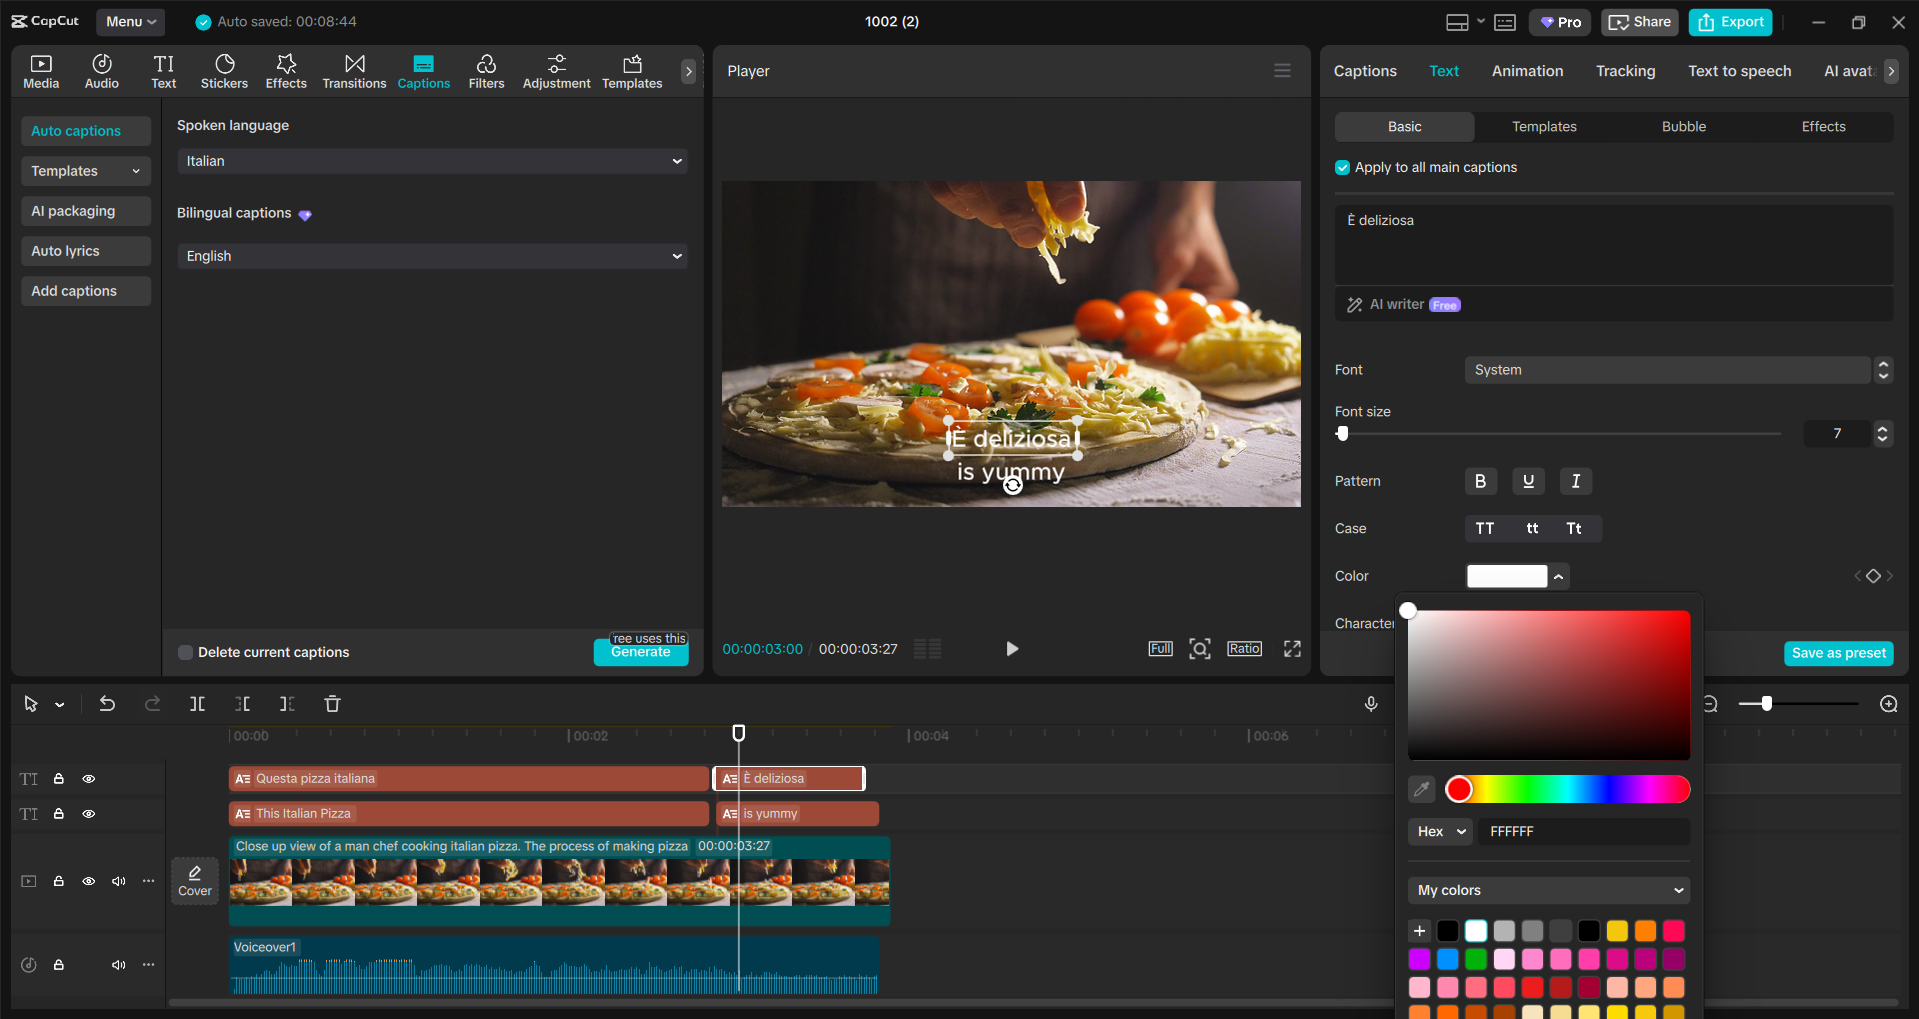Save the caption style as preset
1919x1019 pixels.
(x=1838, y=653)
